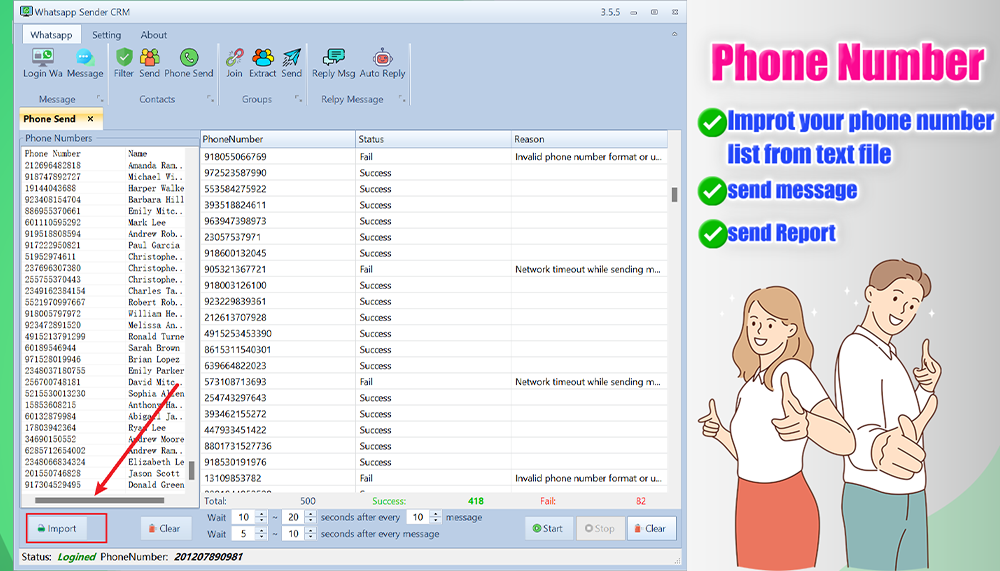This screenshot has width=1000, height=571.
Task: Switch to the Setting tab
Action: click(106, 35)
